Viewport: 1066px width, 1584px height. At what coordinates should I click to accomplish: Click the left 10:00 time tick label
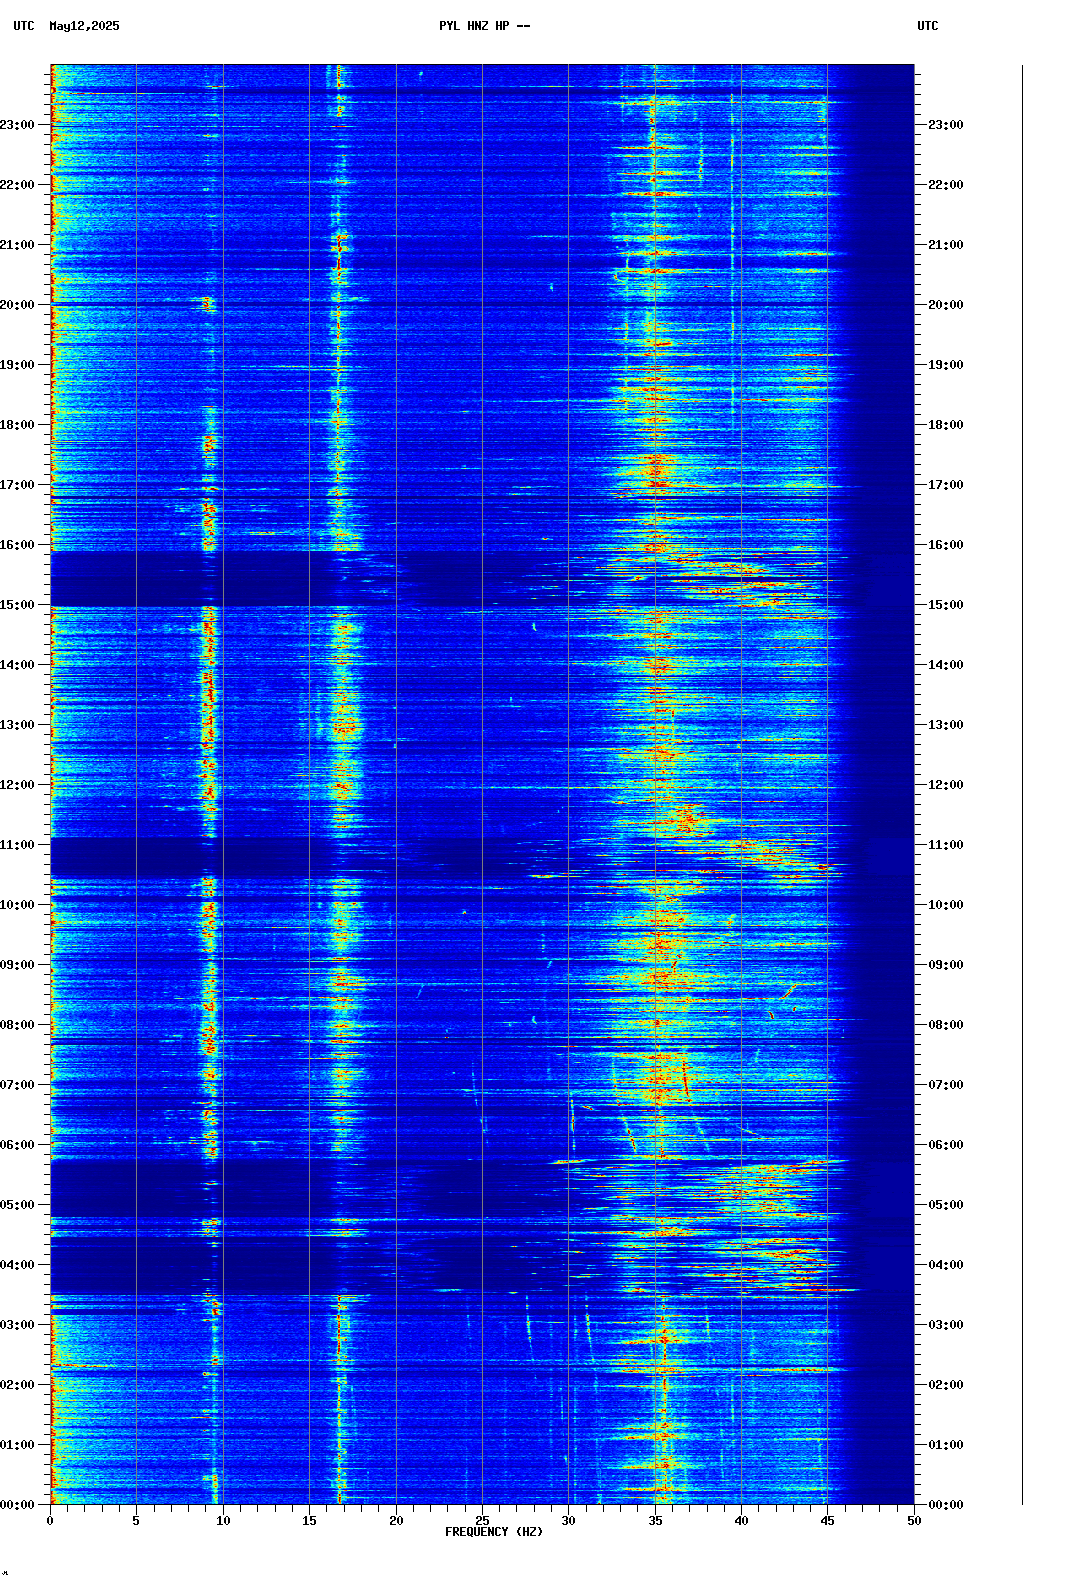(x=17, y=905)
